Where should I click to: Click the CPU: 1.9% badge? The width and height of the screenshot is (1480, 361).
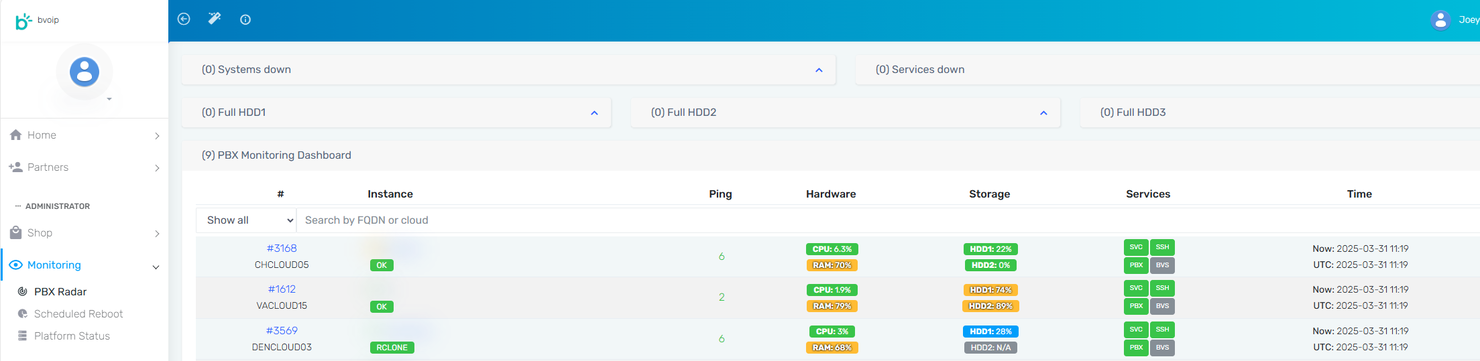pyautogui.click(x=832, y=290)
